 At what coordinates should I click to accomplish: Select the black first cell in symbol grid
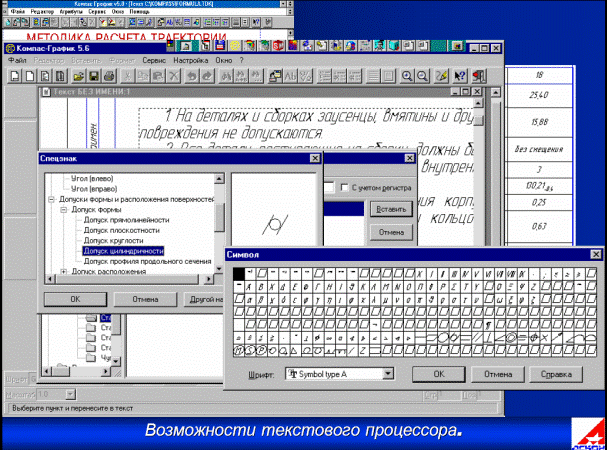pyautogui.click(x=239, y=274)
